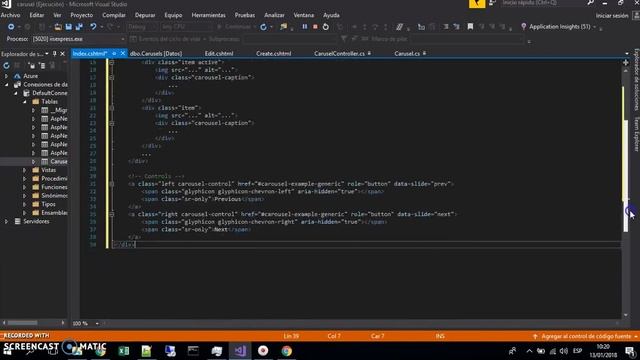Open the Explorador de soluciones side tab
640x360 pixels.
(x=636, y=80)
